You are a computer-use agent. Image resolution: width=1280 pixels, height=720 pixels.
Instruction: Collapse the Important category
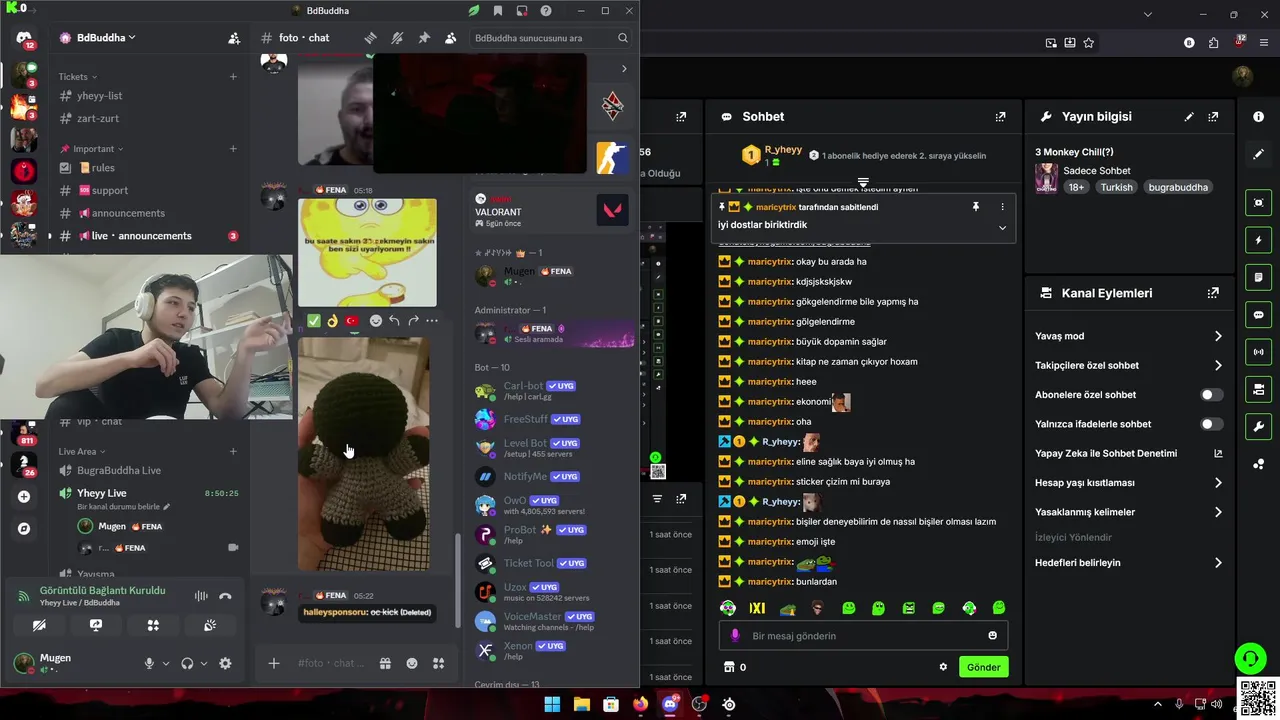pos(98,149)
